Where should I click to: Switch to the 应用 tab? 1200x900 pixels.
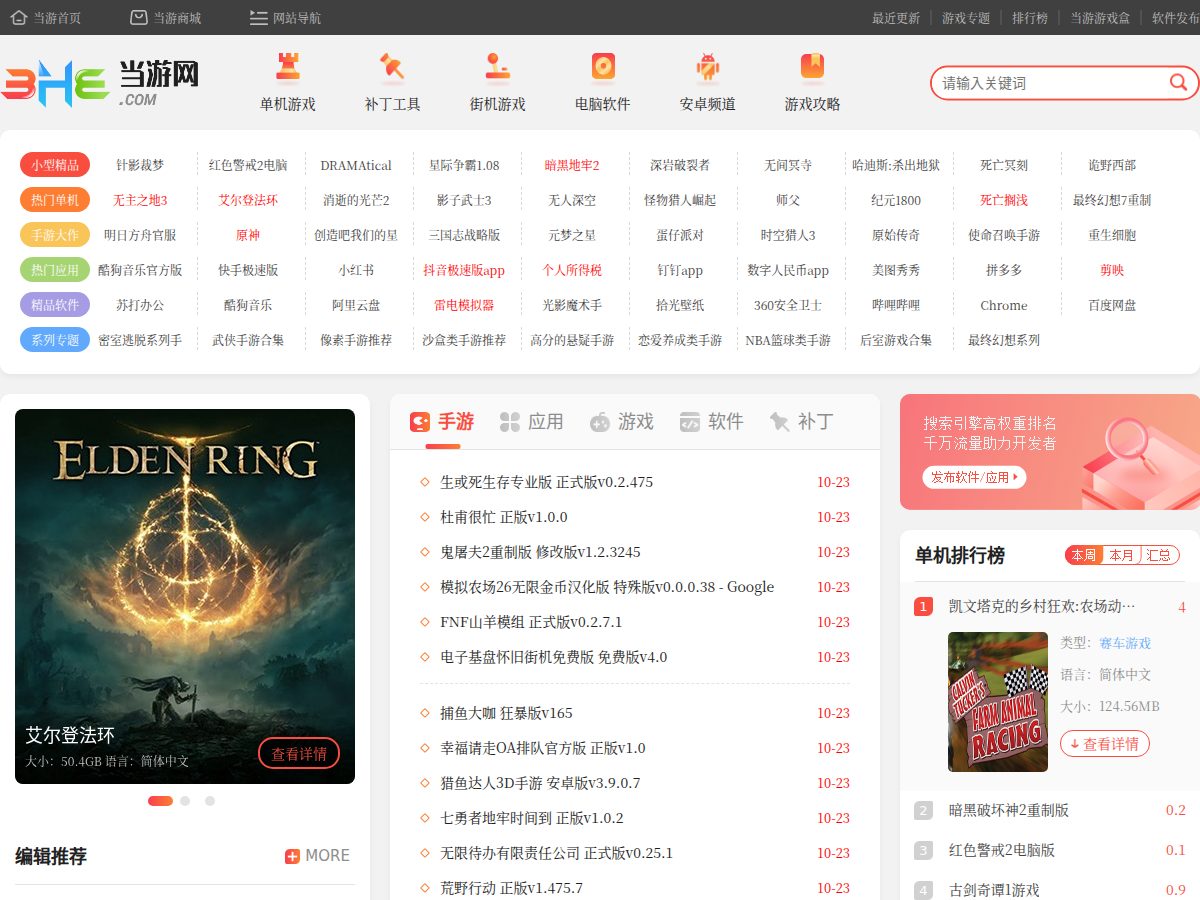pyautogui.click(x=532, y=422)
